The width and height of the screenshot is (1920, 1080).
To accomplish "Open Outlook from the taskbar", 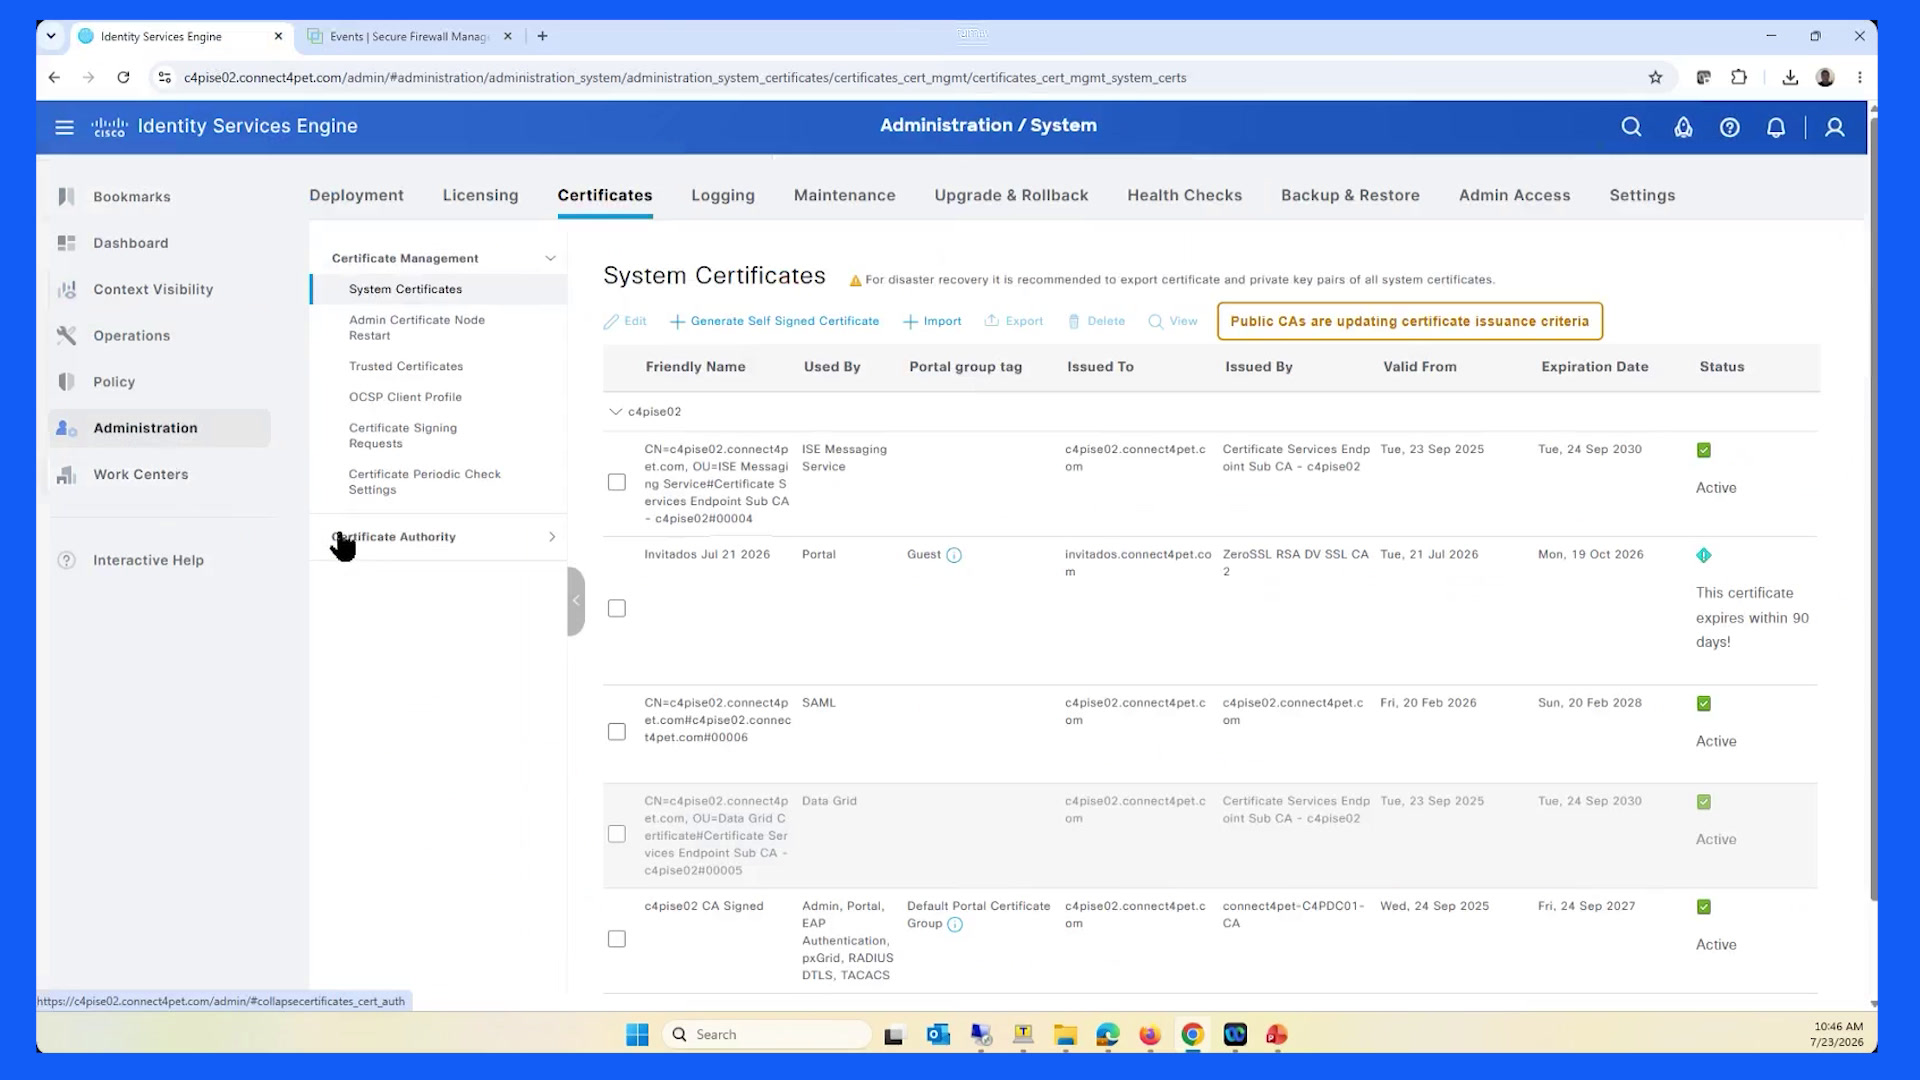I will click(x=938, y=1034).
